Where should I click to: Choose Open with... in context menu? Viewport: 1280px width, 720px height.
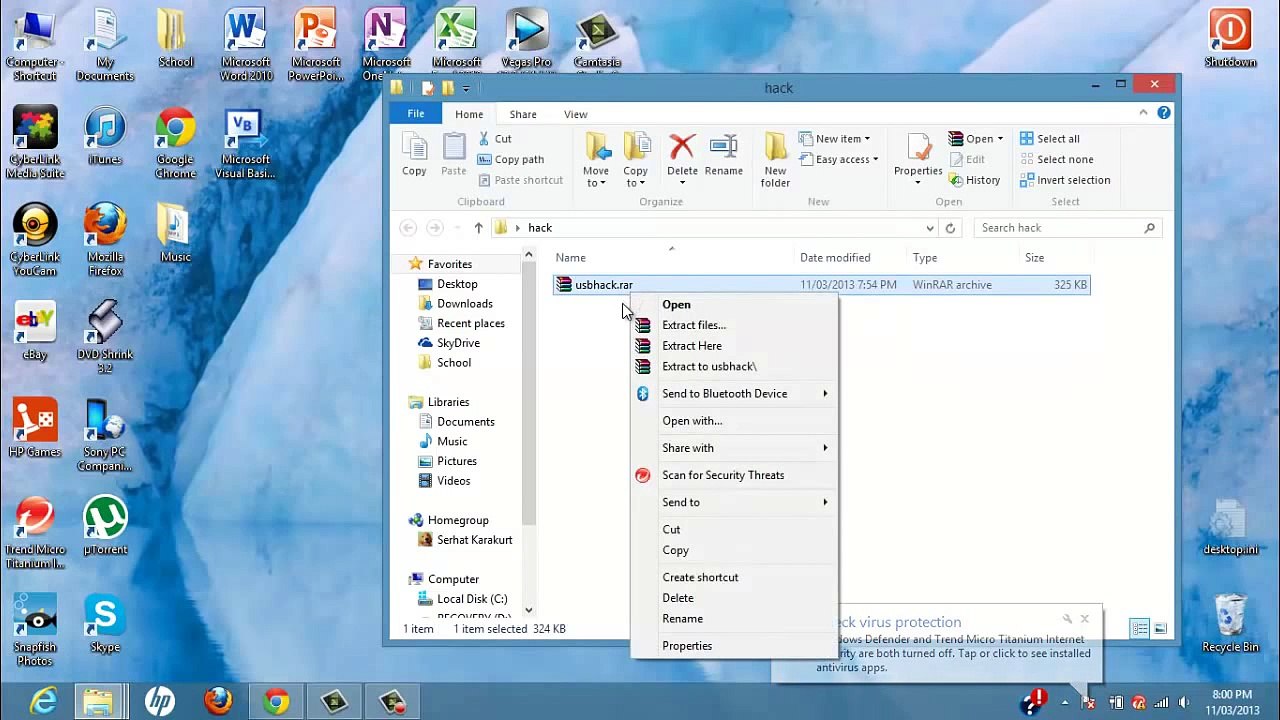[x=733, y=421]
